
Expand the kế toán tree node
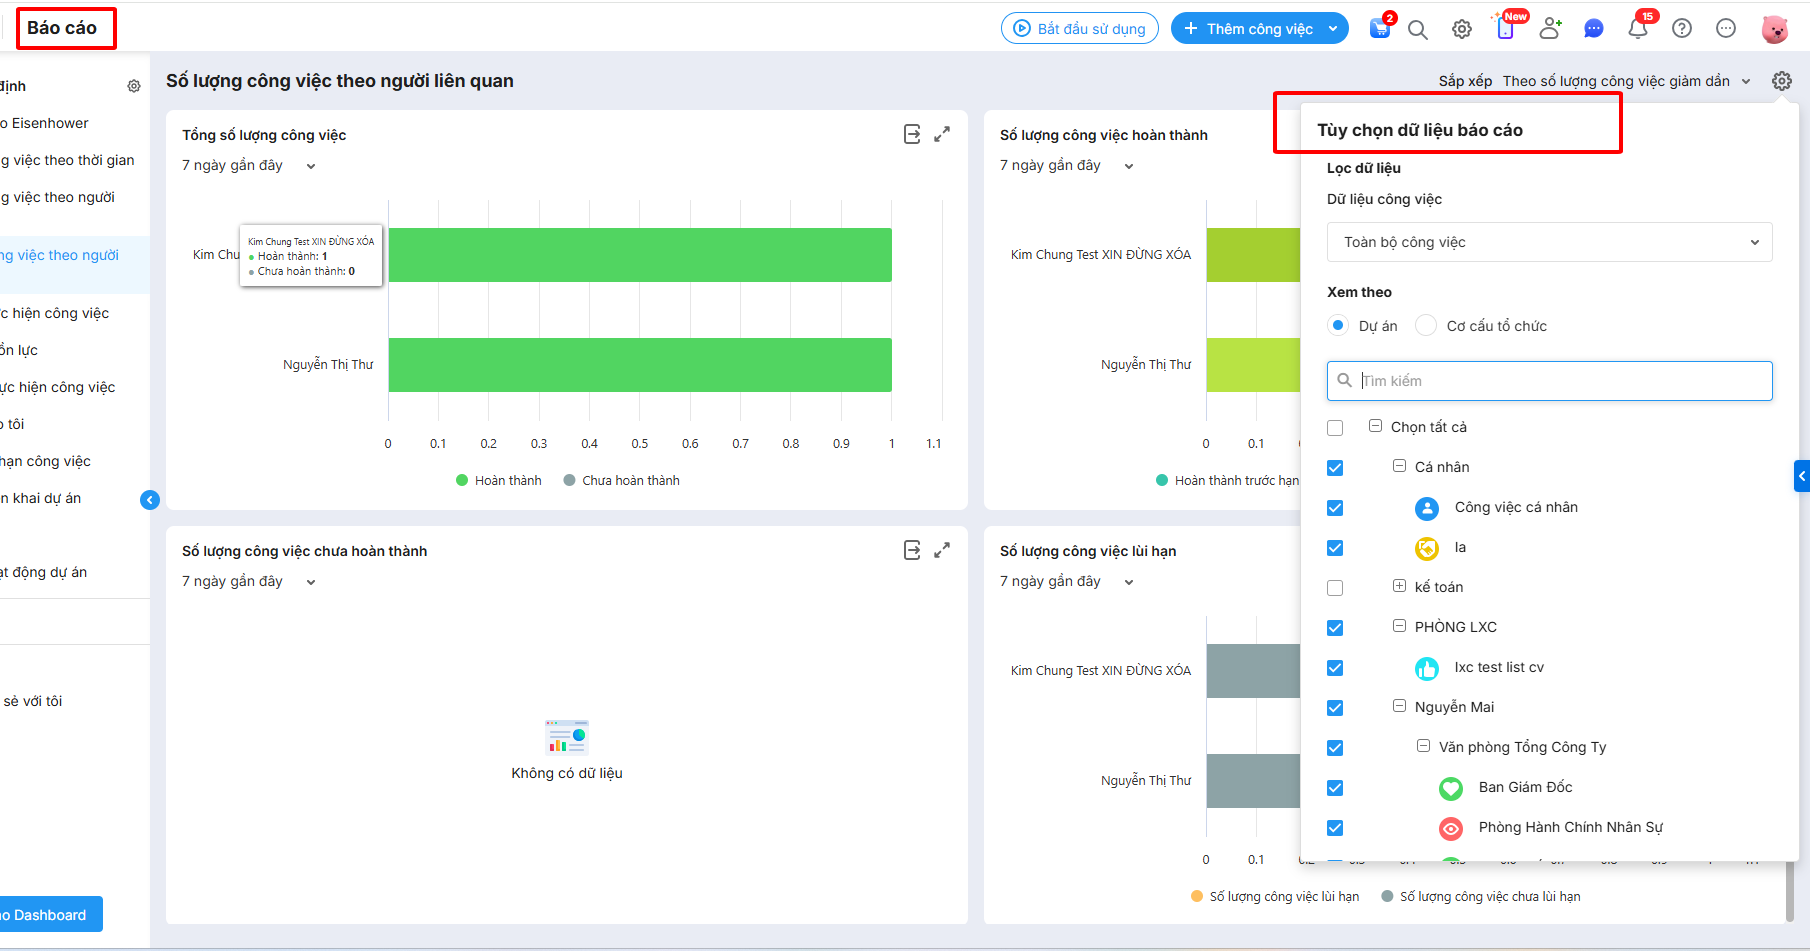coord(1399,586)
